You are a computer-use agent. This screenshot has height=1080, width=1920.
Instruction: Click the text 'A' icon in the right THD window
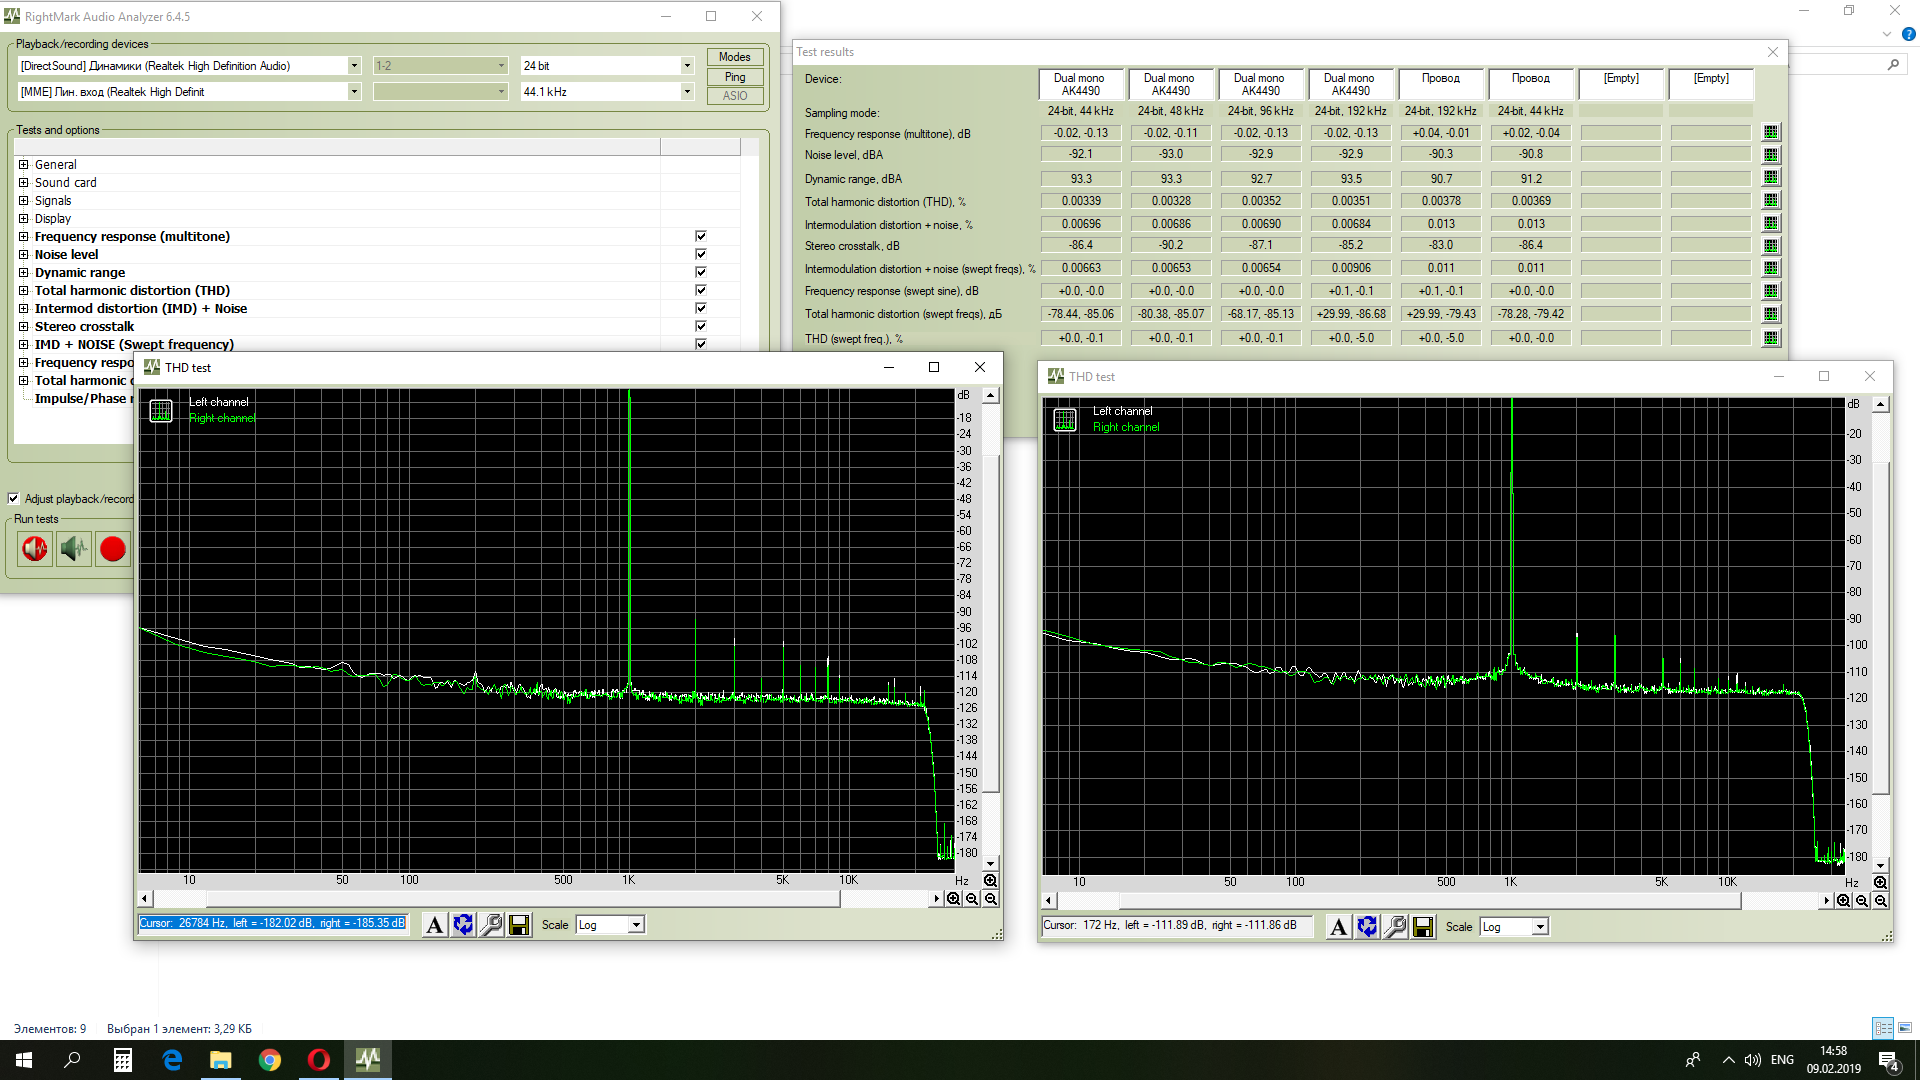[x=1338, y=927]
